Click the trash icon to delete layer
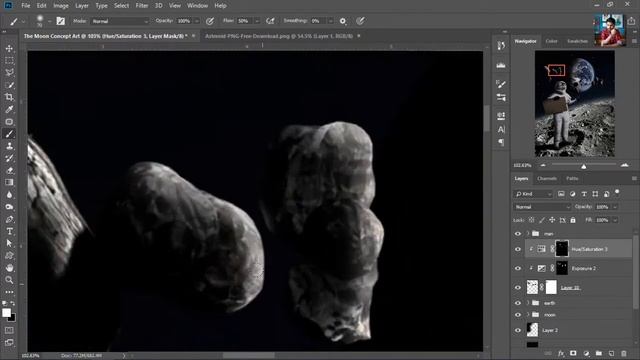The image size is (640, 360). (623, 353)
